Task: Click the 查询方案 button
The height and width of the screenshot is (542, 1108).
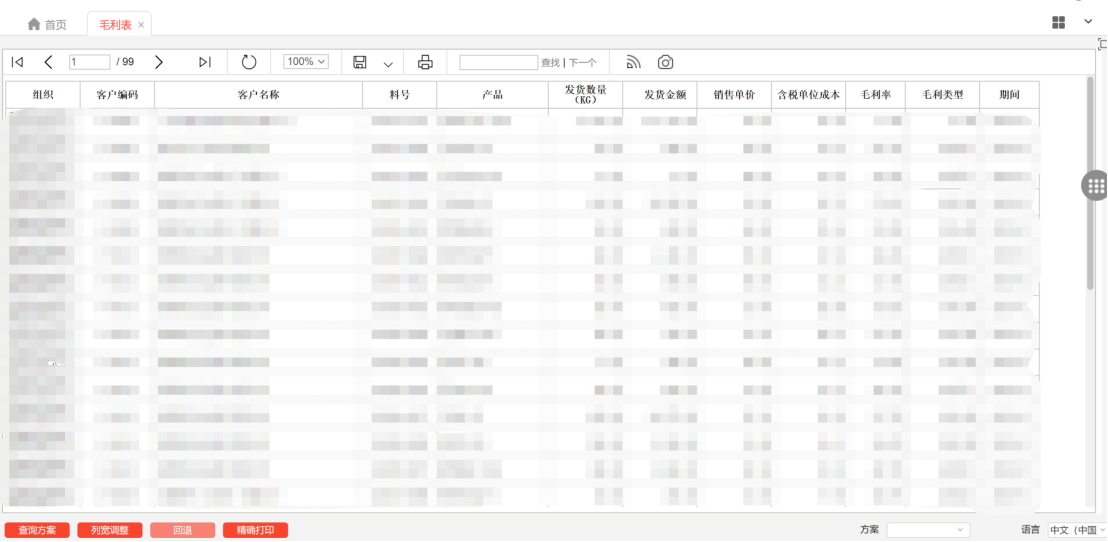Action: point(37,530)
